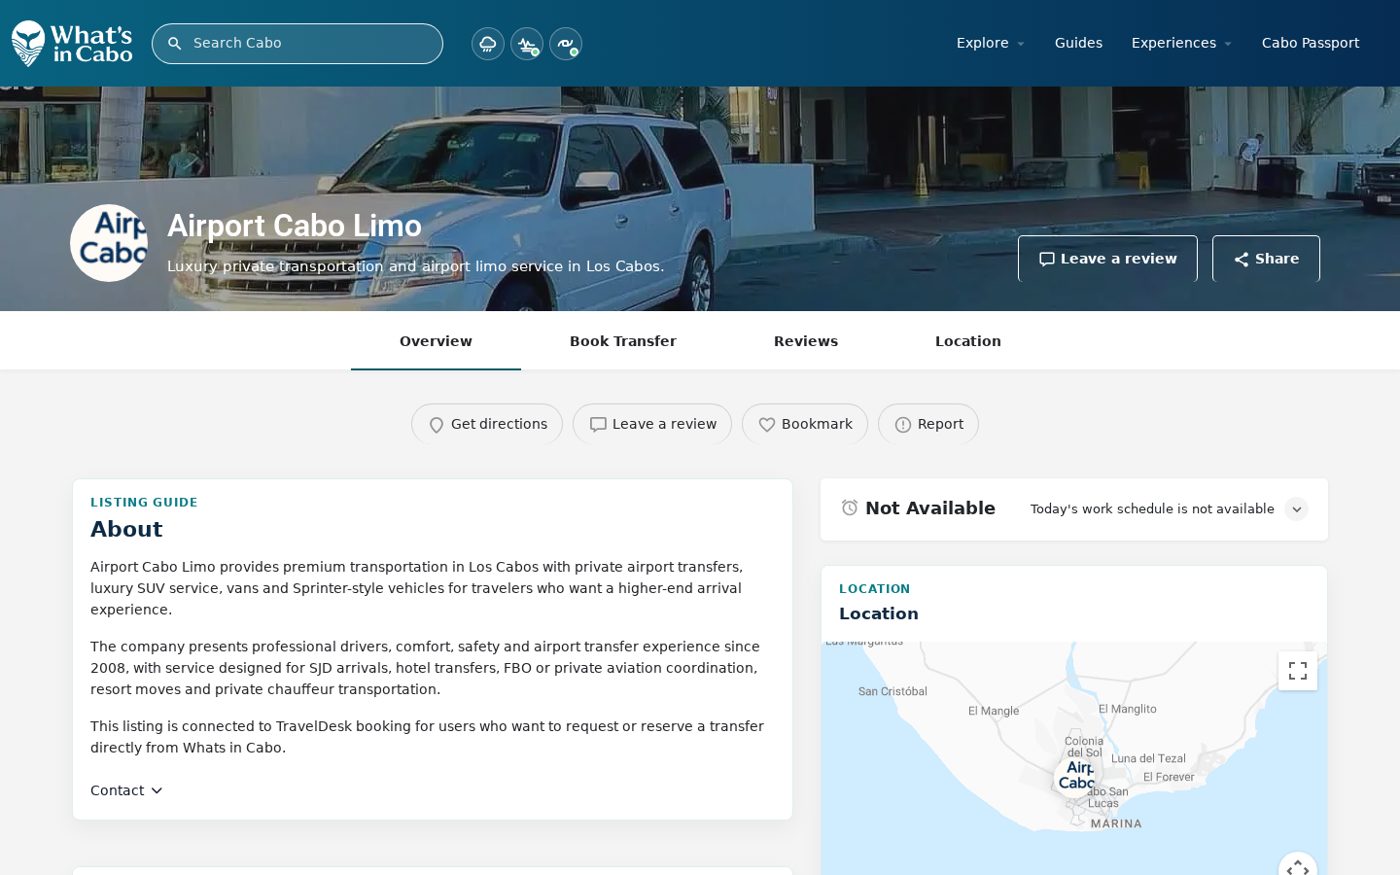Click the 'About' heading
1400x875 pixels.
pos(126,529)
